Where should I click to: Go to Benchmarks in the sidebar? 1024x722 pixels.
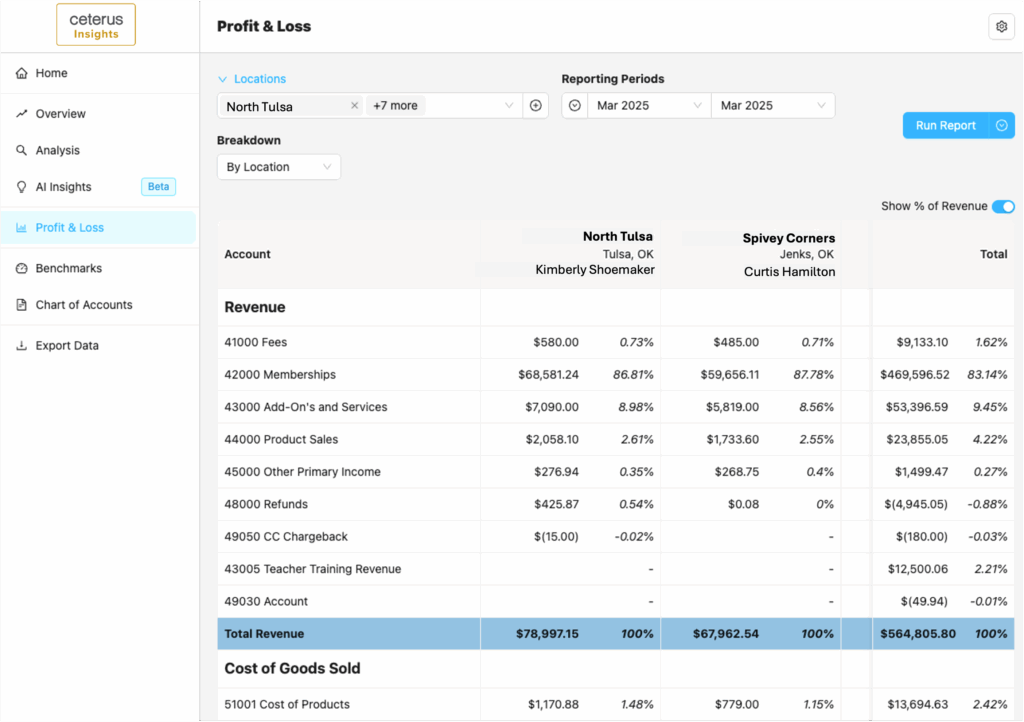coord(68,269)
